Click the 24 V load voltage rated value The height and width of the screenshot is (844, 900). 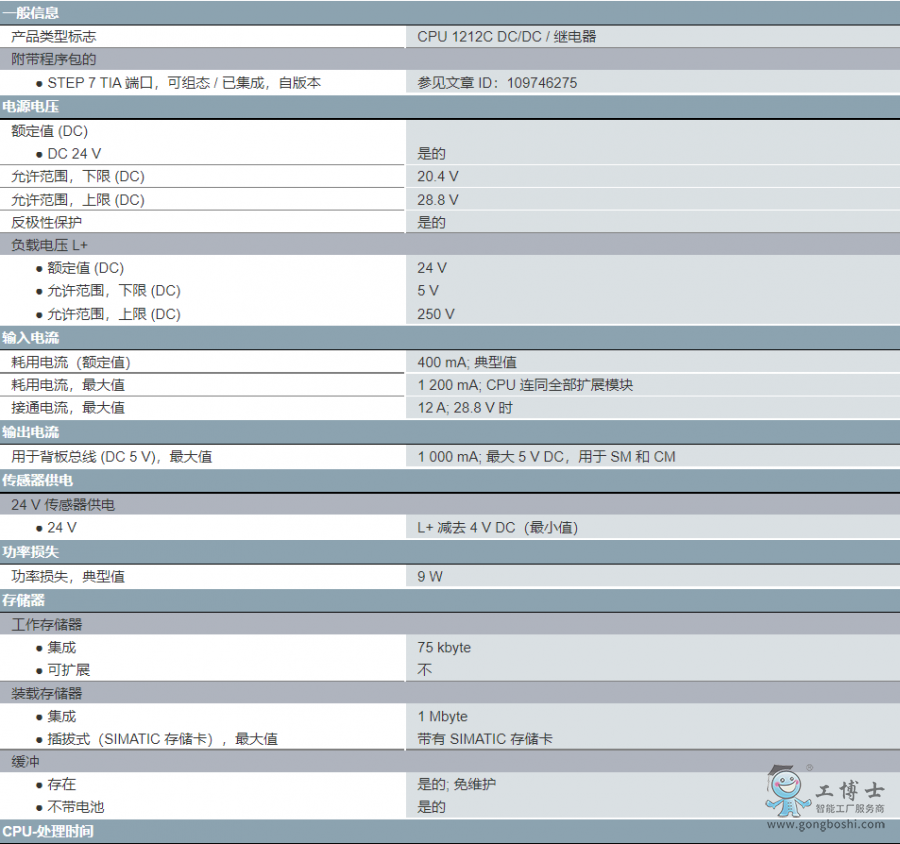(x=432, y=268)
